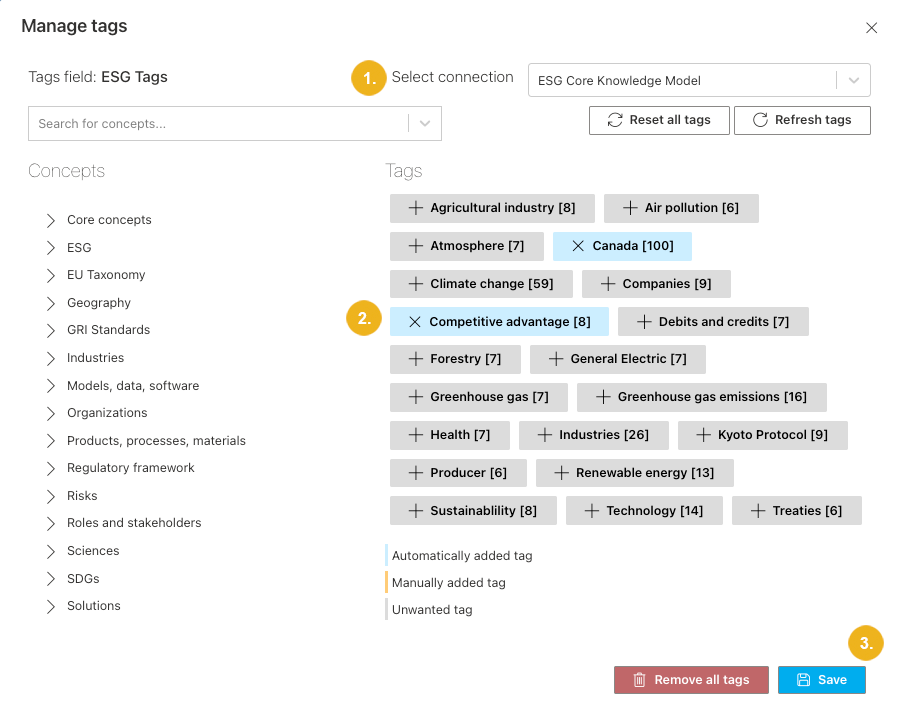This screenshot has width=898, height=715.
Task: Add the General Electric tag
Action: tap(556, 359)
